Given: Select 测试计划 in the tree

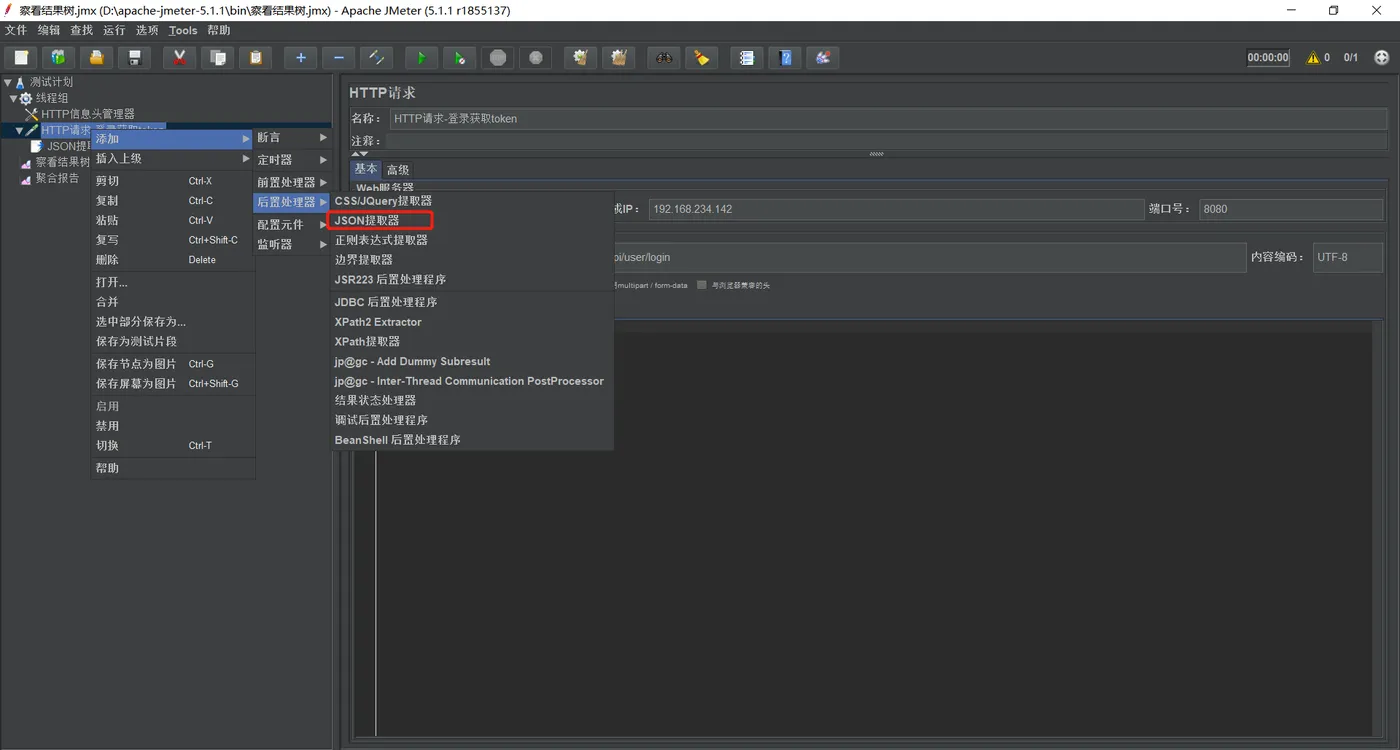Looking at the screenshot, I should coord(51,82).
